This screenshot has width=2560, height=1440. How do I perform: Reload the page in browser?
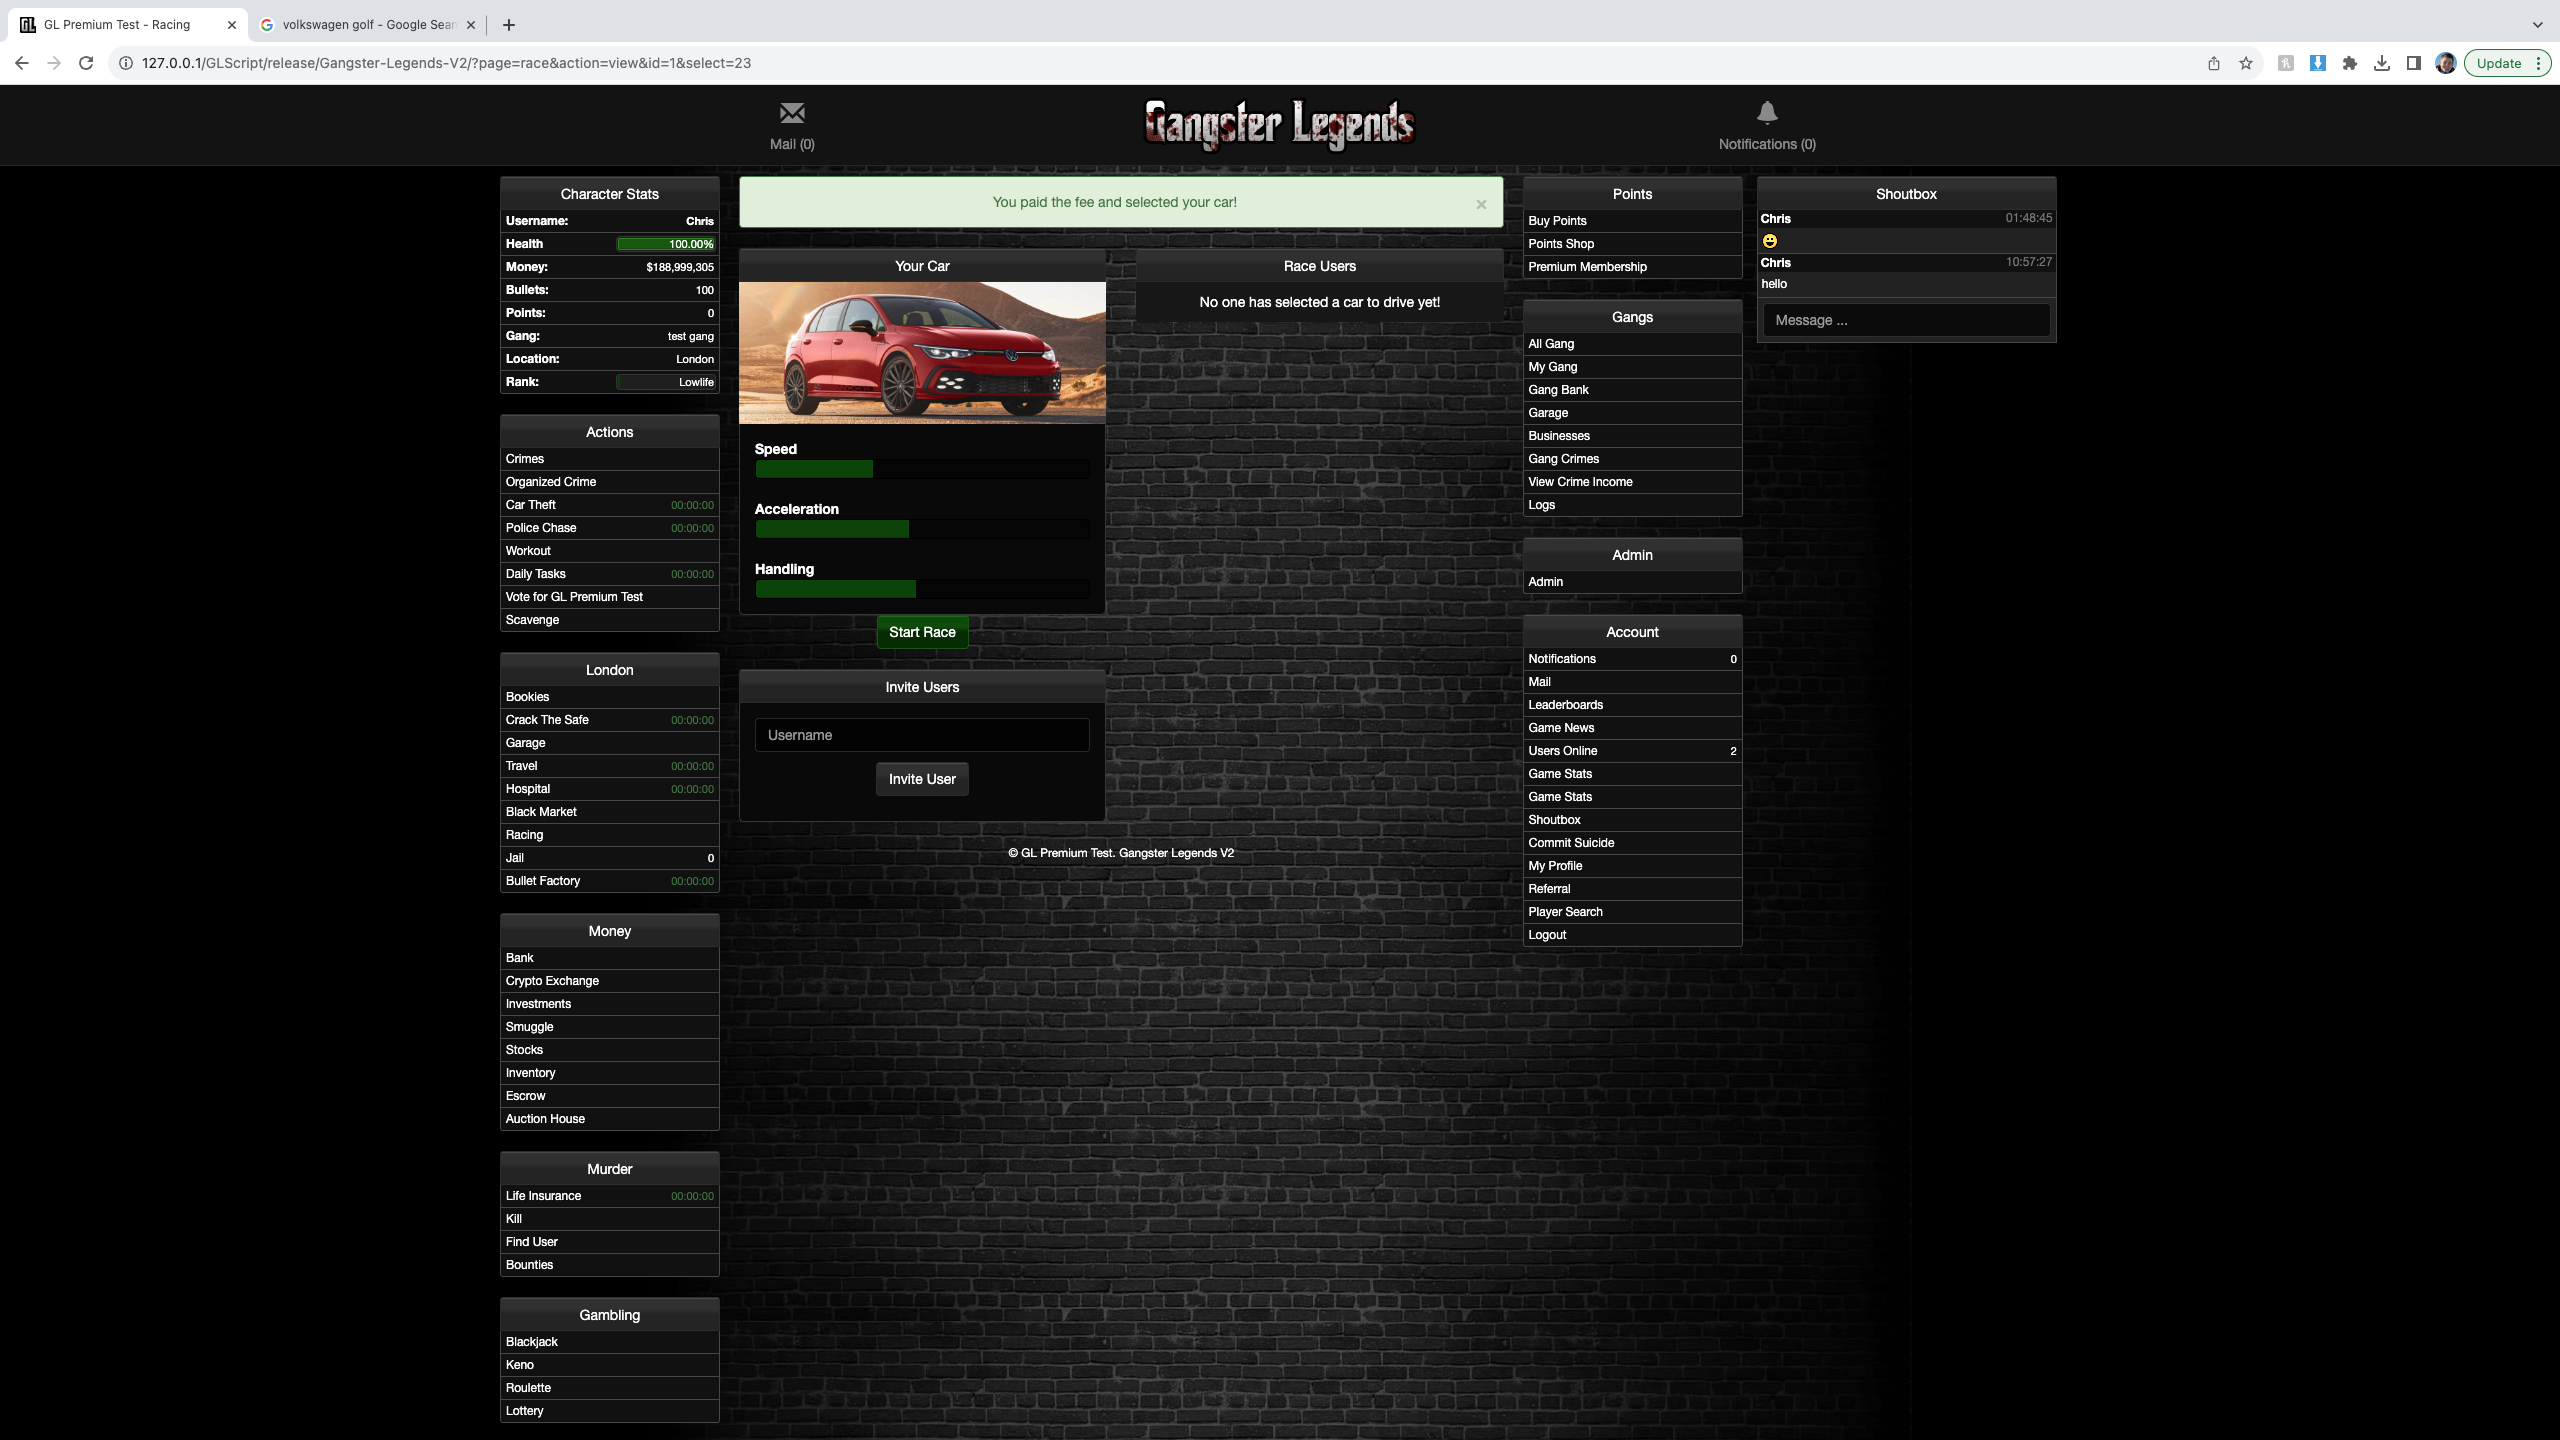click(86, 63)
